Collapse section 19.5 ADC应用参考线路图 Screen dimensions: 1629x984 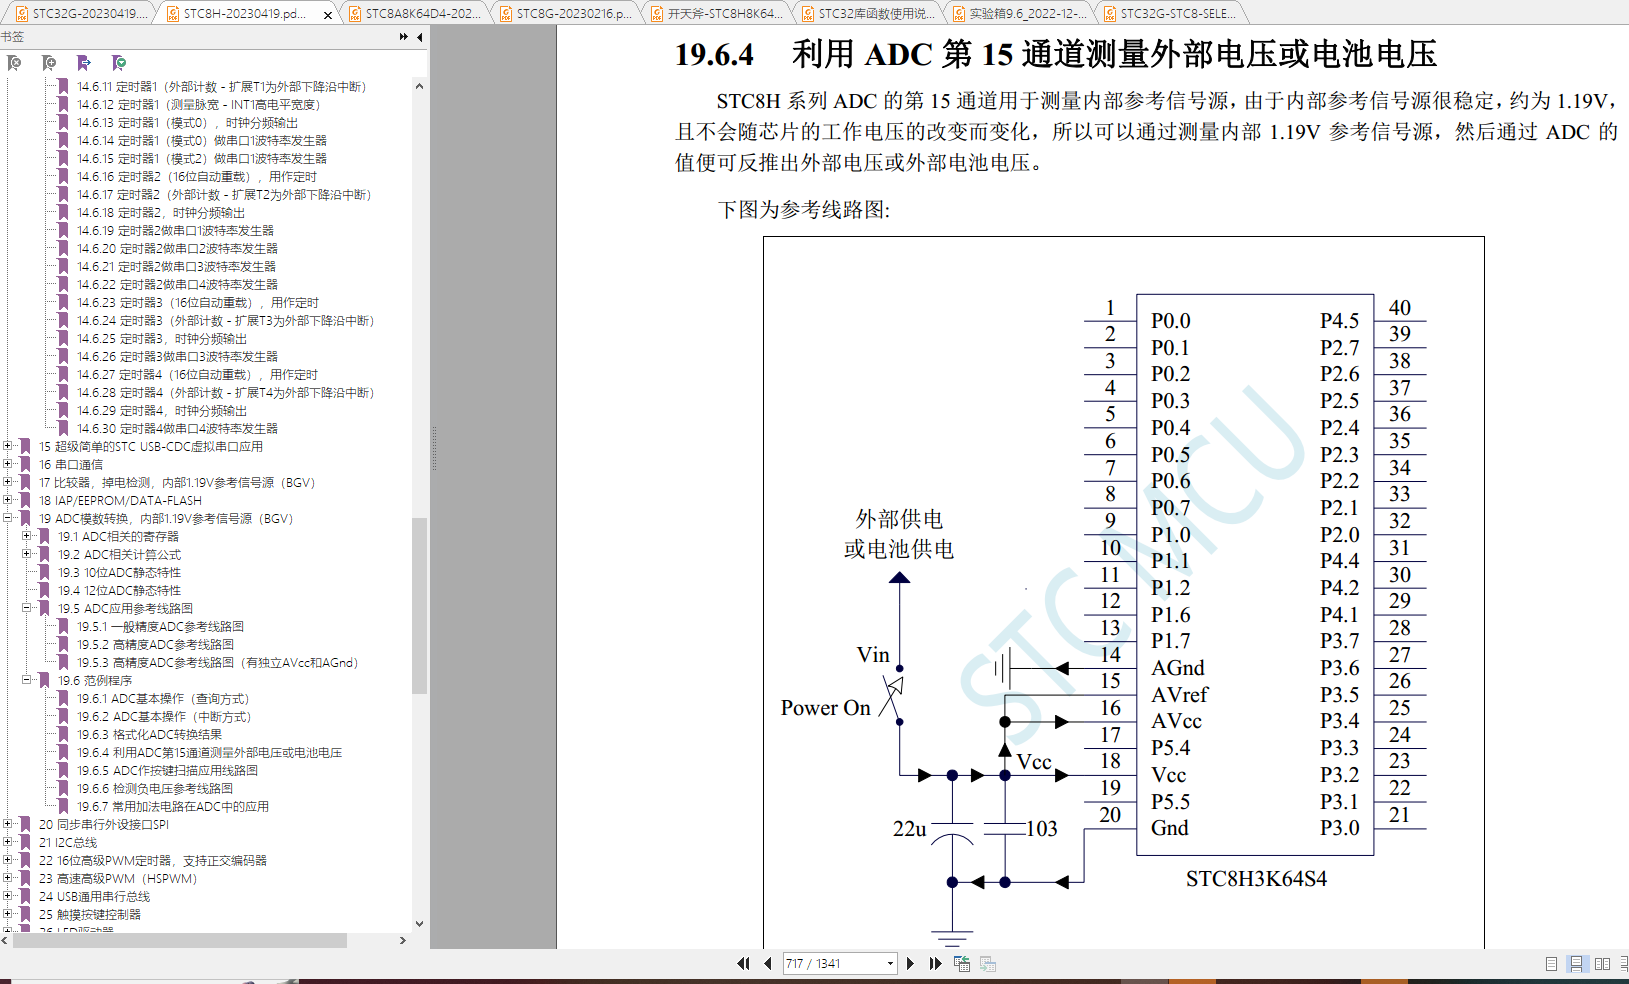point(27,609)
